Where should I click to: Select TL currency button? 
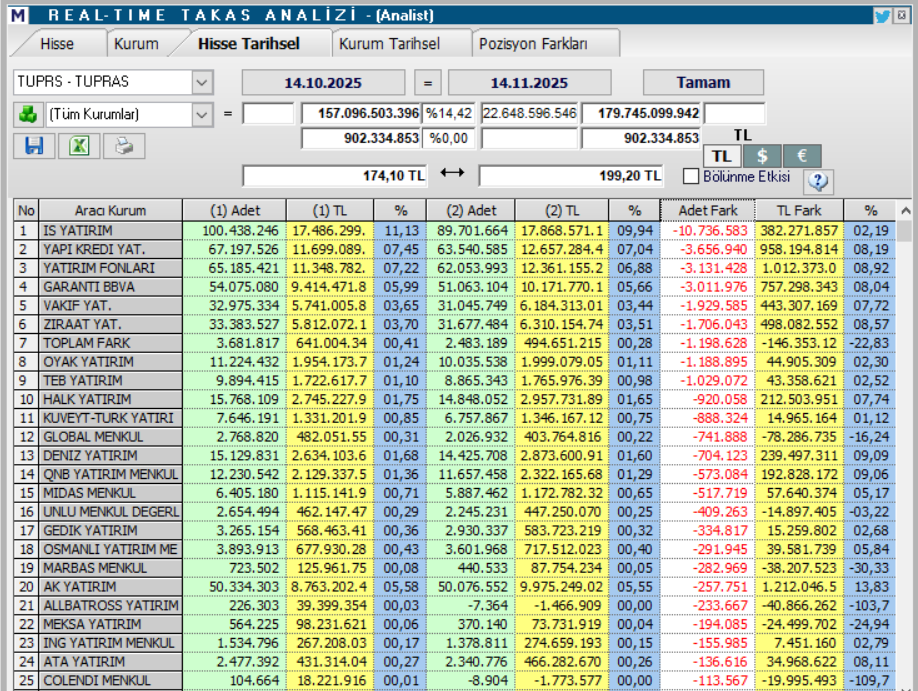[x=722, y=156]
